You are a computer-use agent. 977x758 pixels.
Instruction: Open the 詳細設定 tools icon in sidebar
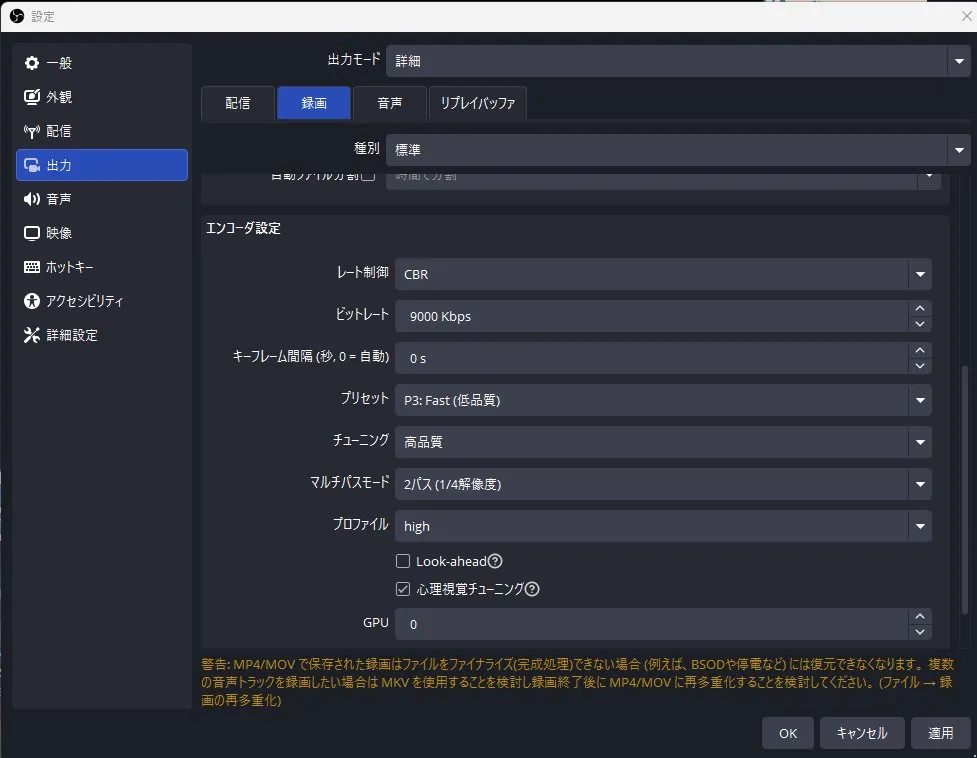[32, 335]
